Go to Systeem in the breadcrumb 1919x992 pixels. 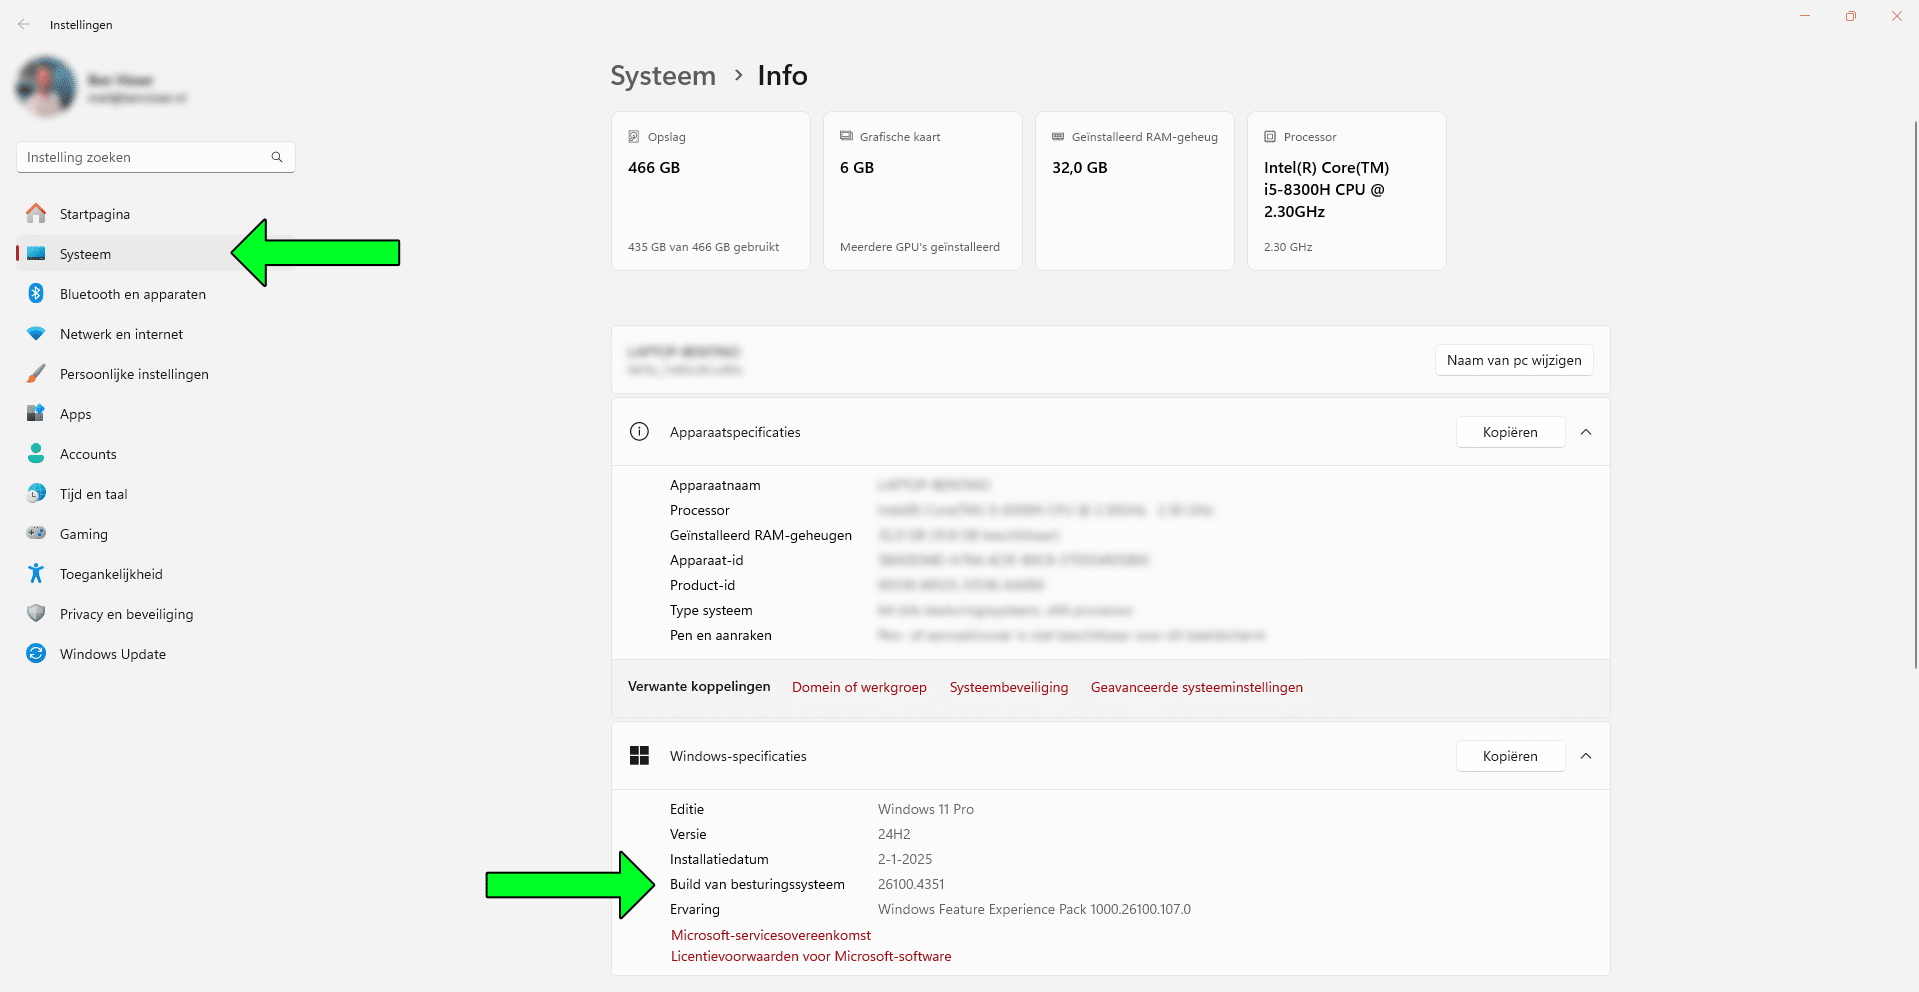663,76
